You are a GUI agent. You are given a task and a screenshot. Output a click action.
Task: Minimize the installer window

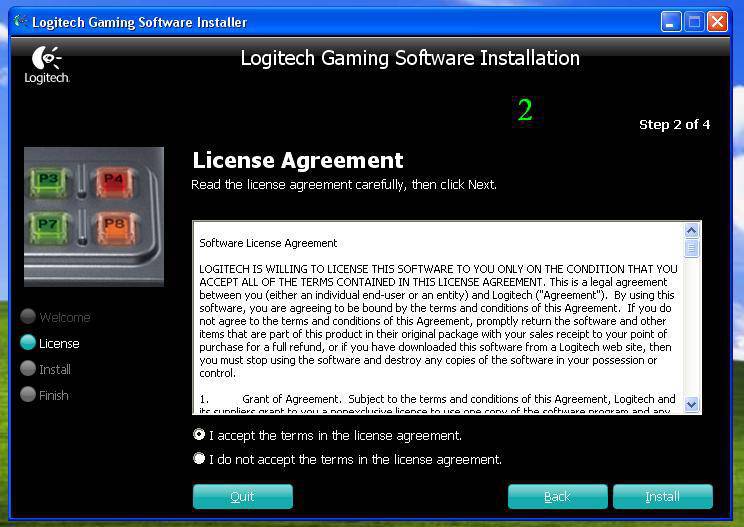coord(671,22)
